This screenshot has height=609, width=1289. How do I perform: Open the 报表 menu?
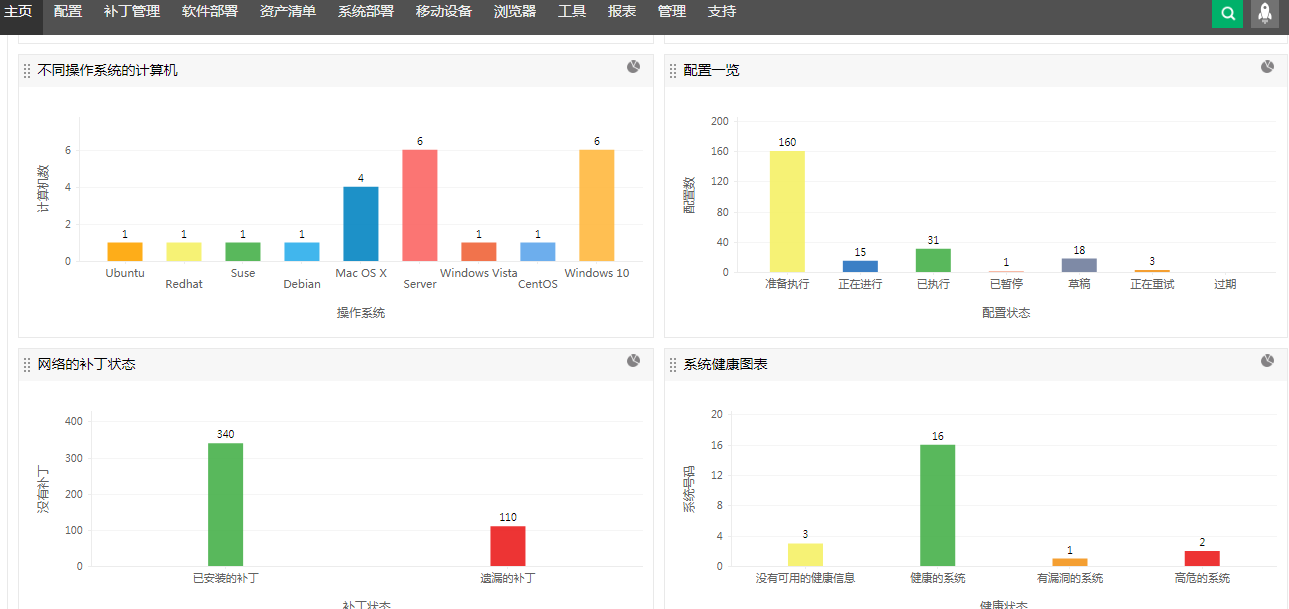(622, 12)
